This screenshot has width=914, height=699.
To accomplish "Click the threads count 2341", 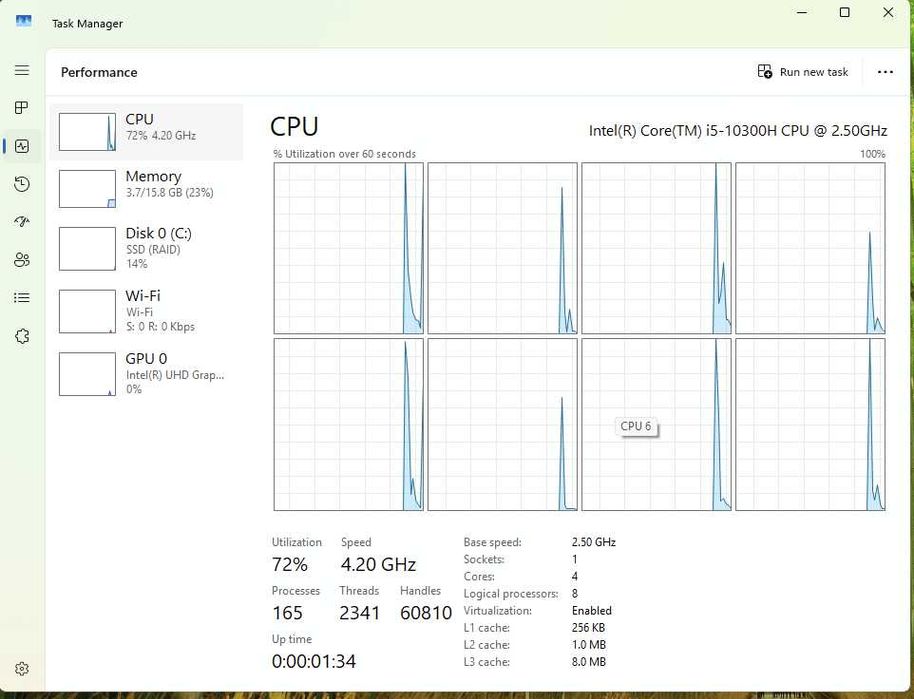I will point(360,613).
